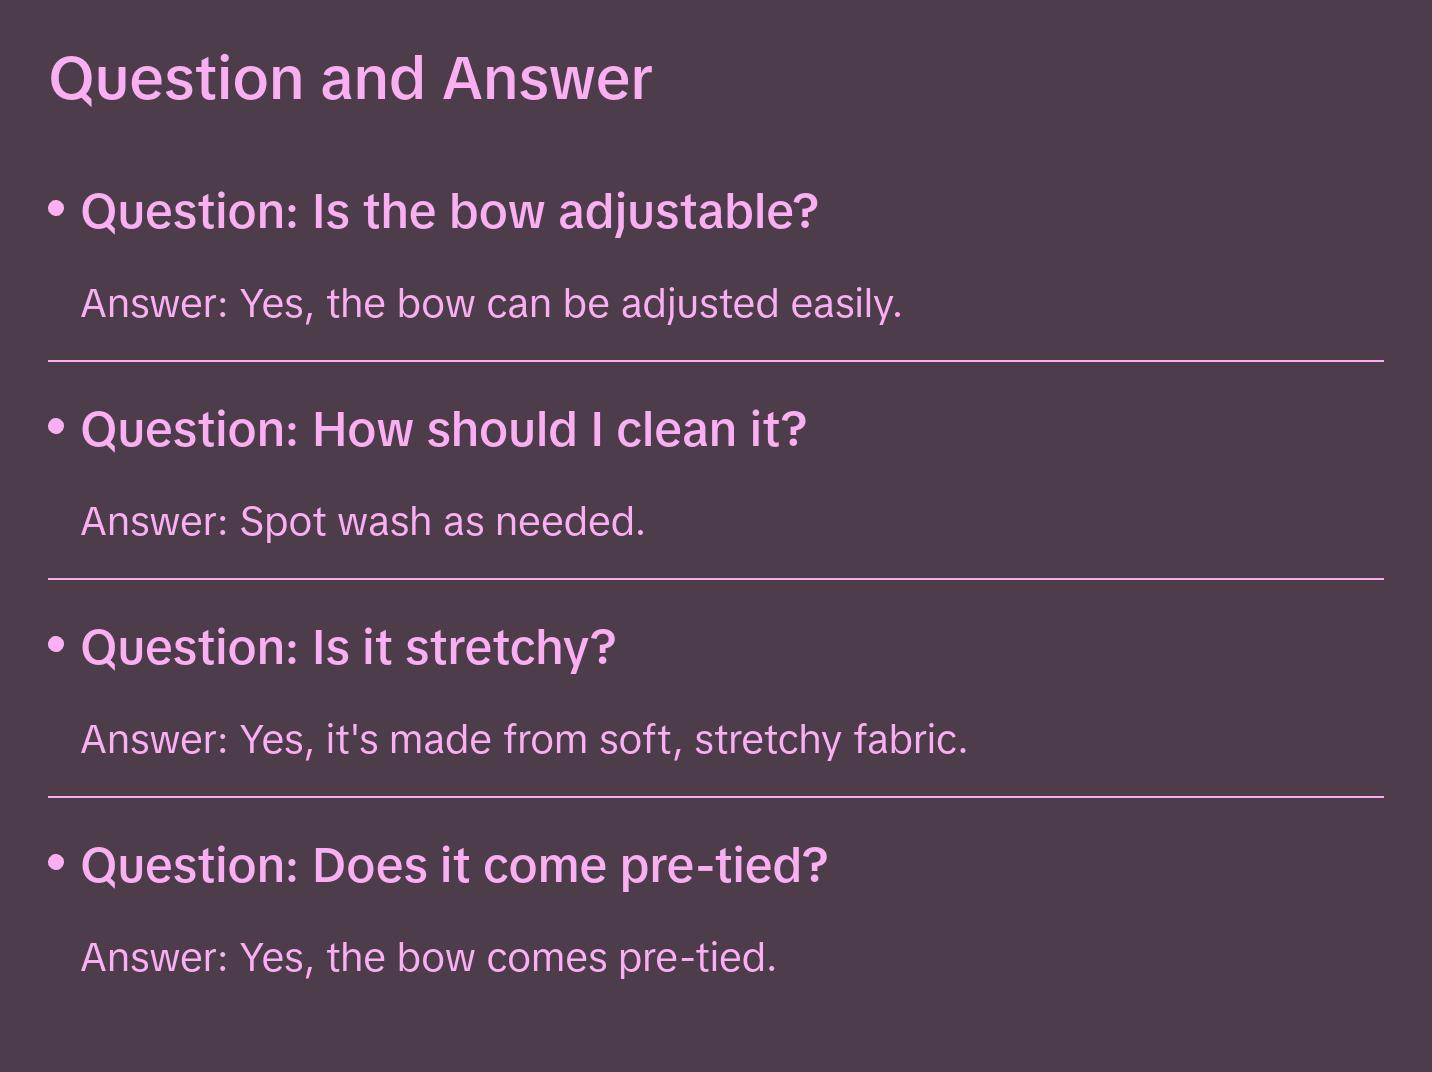1432x1072 pixels.
Task: Click the bullet beside the cleaning question
Action: (57, 427)
